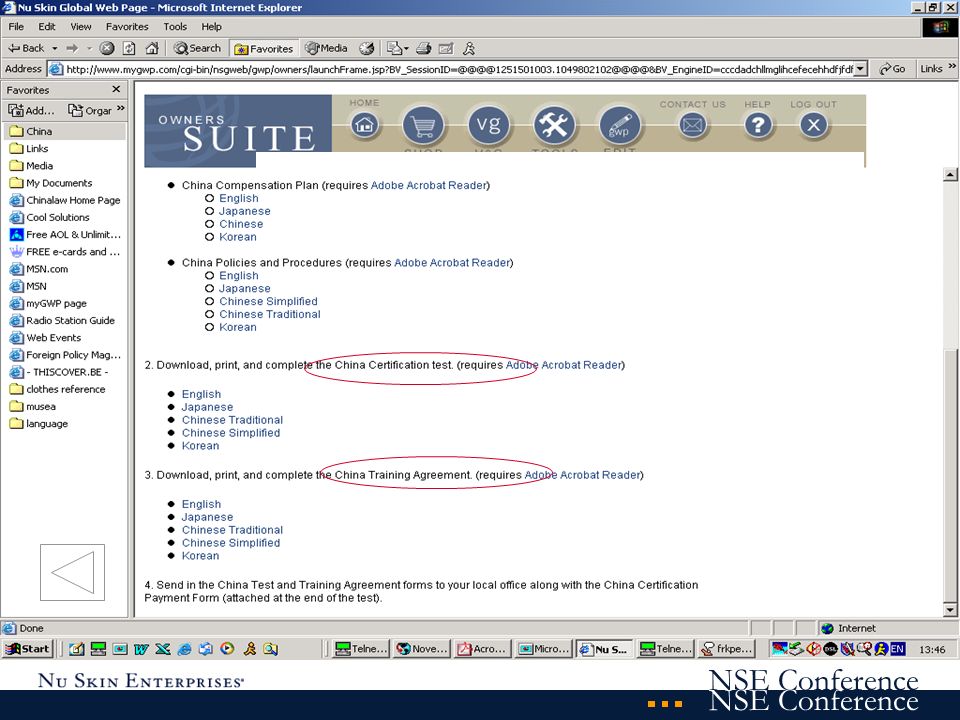Screen dimensions: 960x720
Task: Open the Tools menu
Action: point(175,26)
